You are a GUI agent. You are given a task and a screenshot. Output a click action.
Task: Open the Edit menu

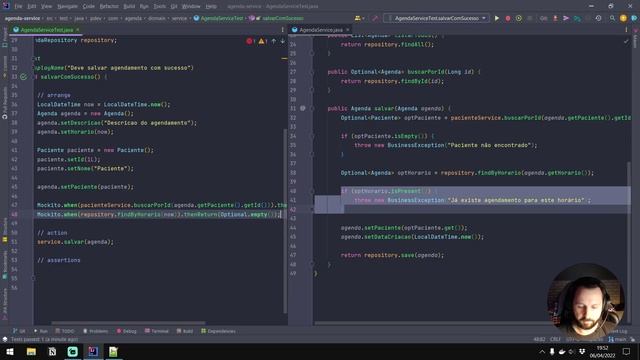[32, 6]
